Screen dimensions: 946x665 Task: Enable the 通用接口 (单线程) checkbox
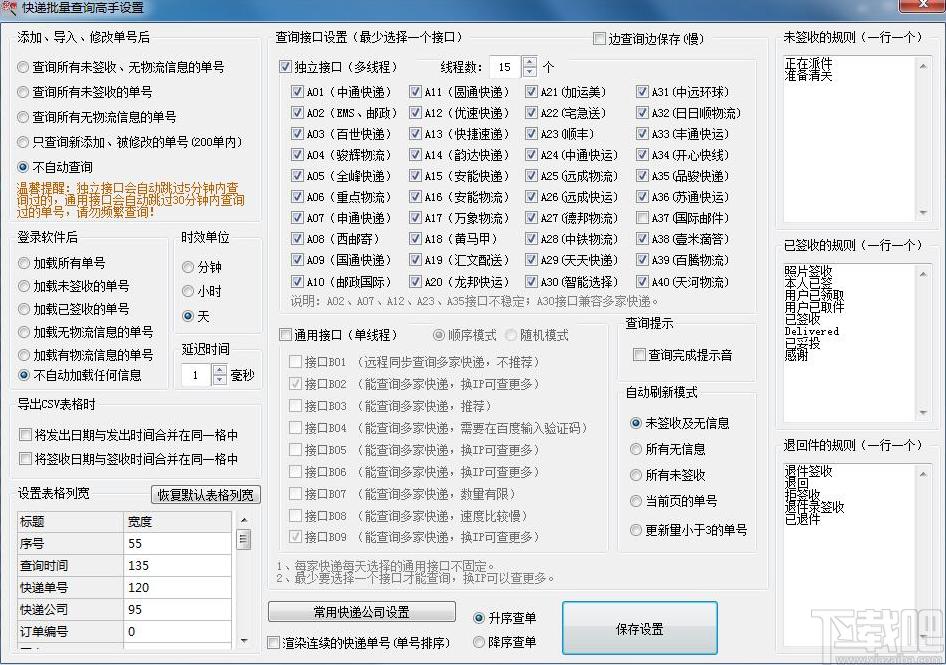286,335
